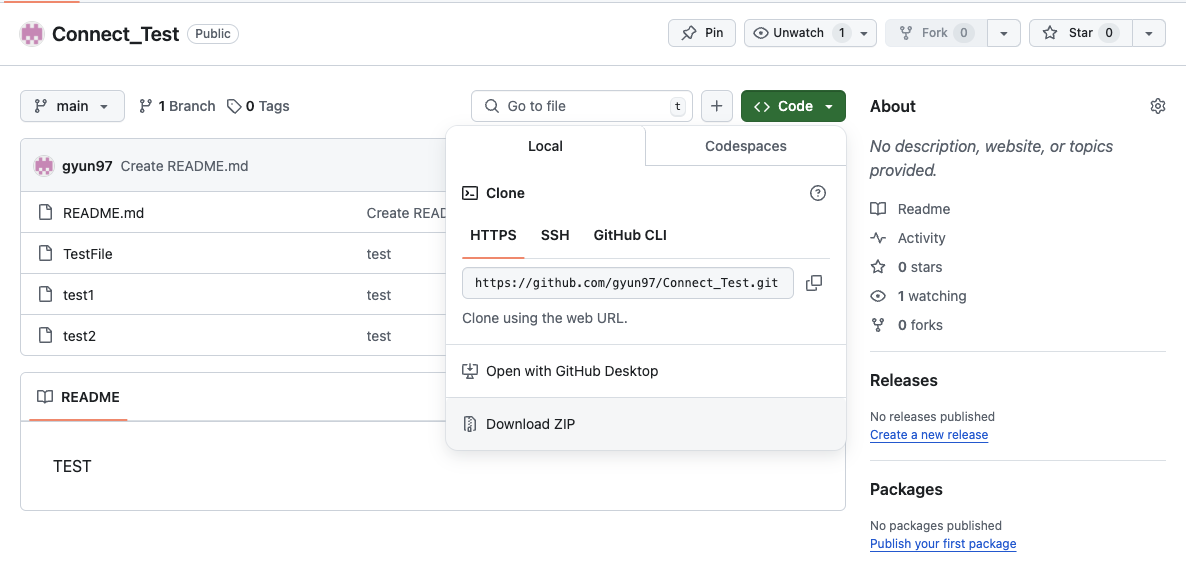
Task: Click the Fork button
Action: click(936, 33)
